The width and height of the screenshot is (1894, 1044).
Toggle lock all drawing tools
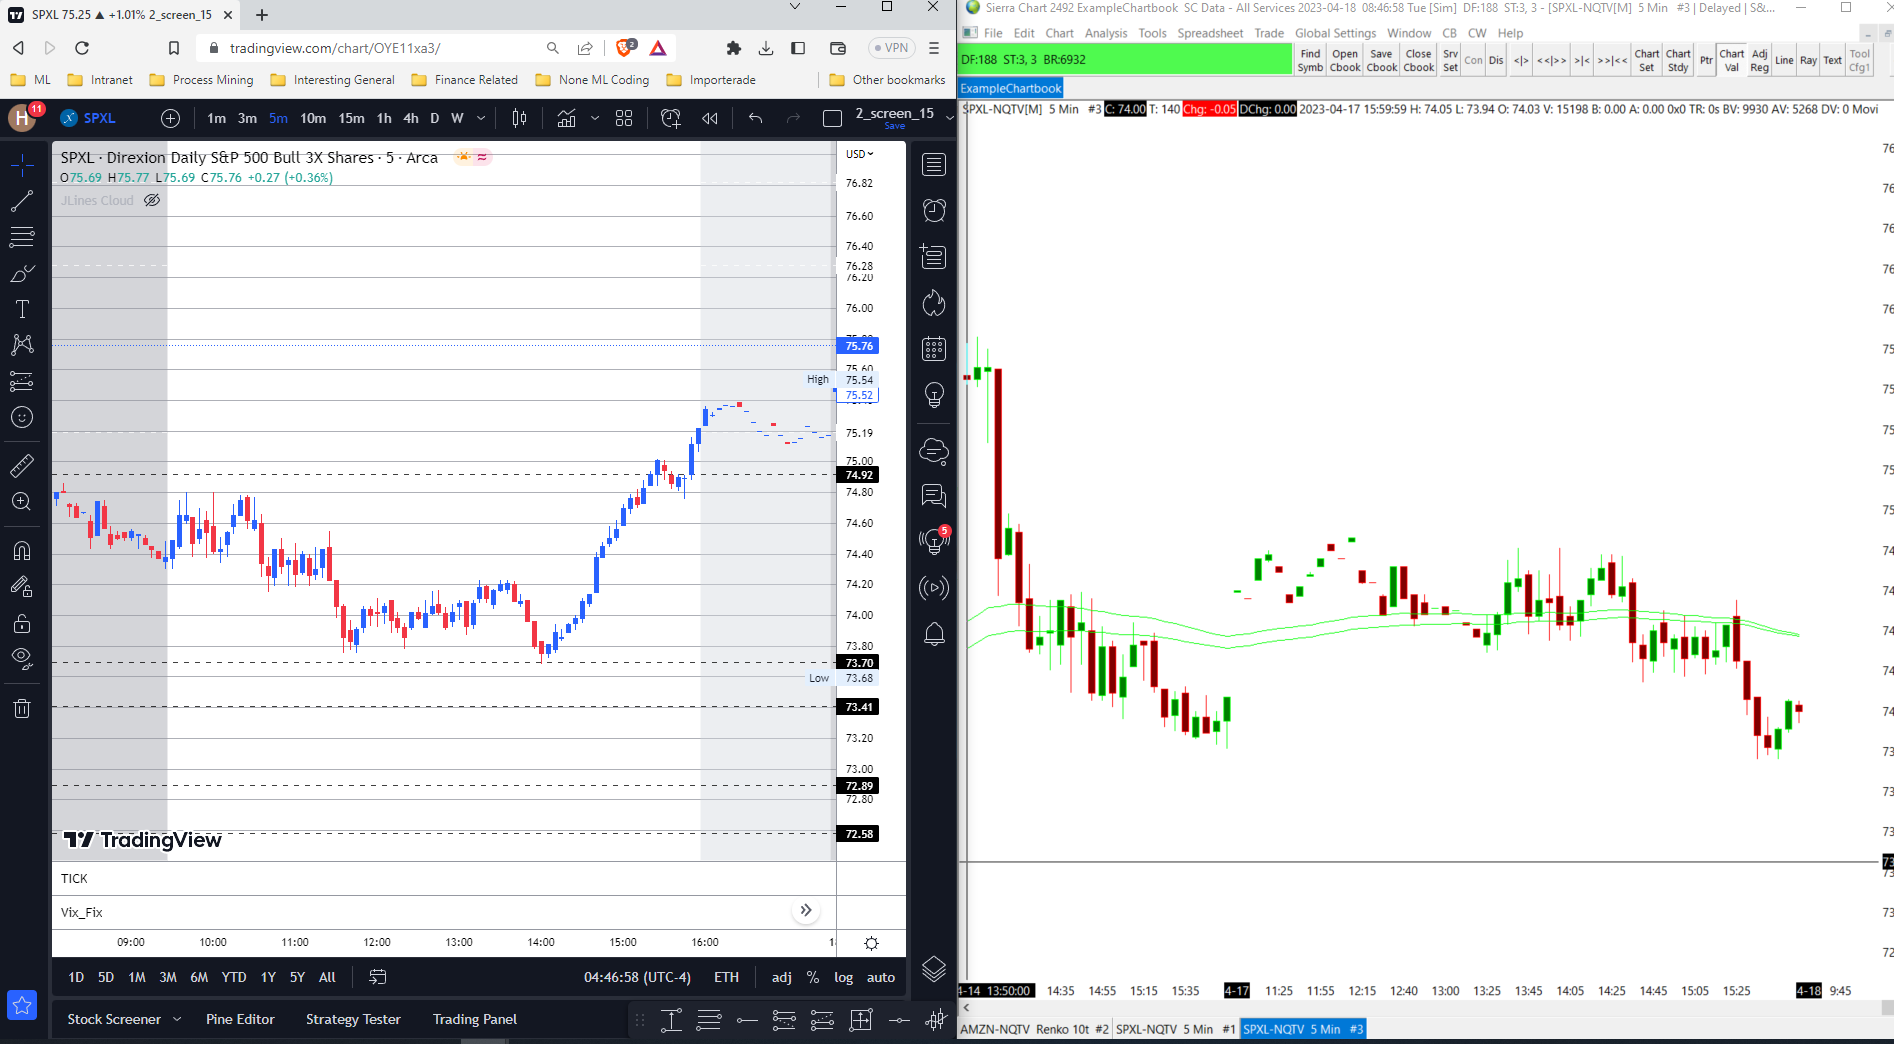tap(22, 624)
